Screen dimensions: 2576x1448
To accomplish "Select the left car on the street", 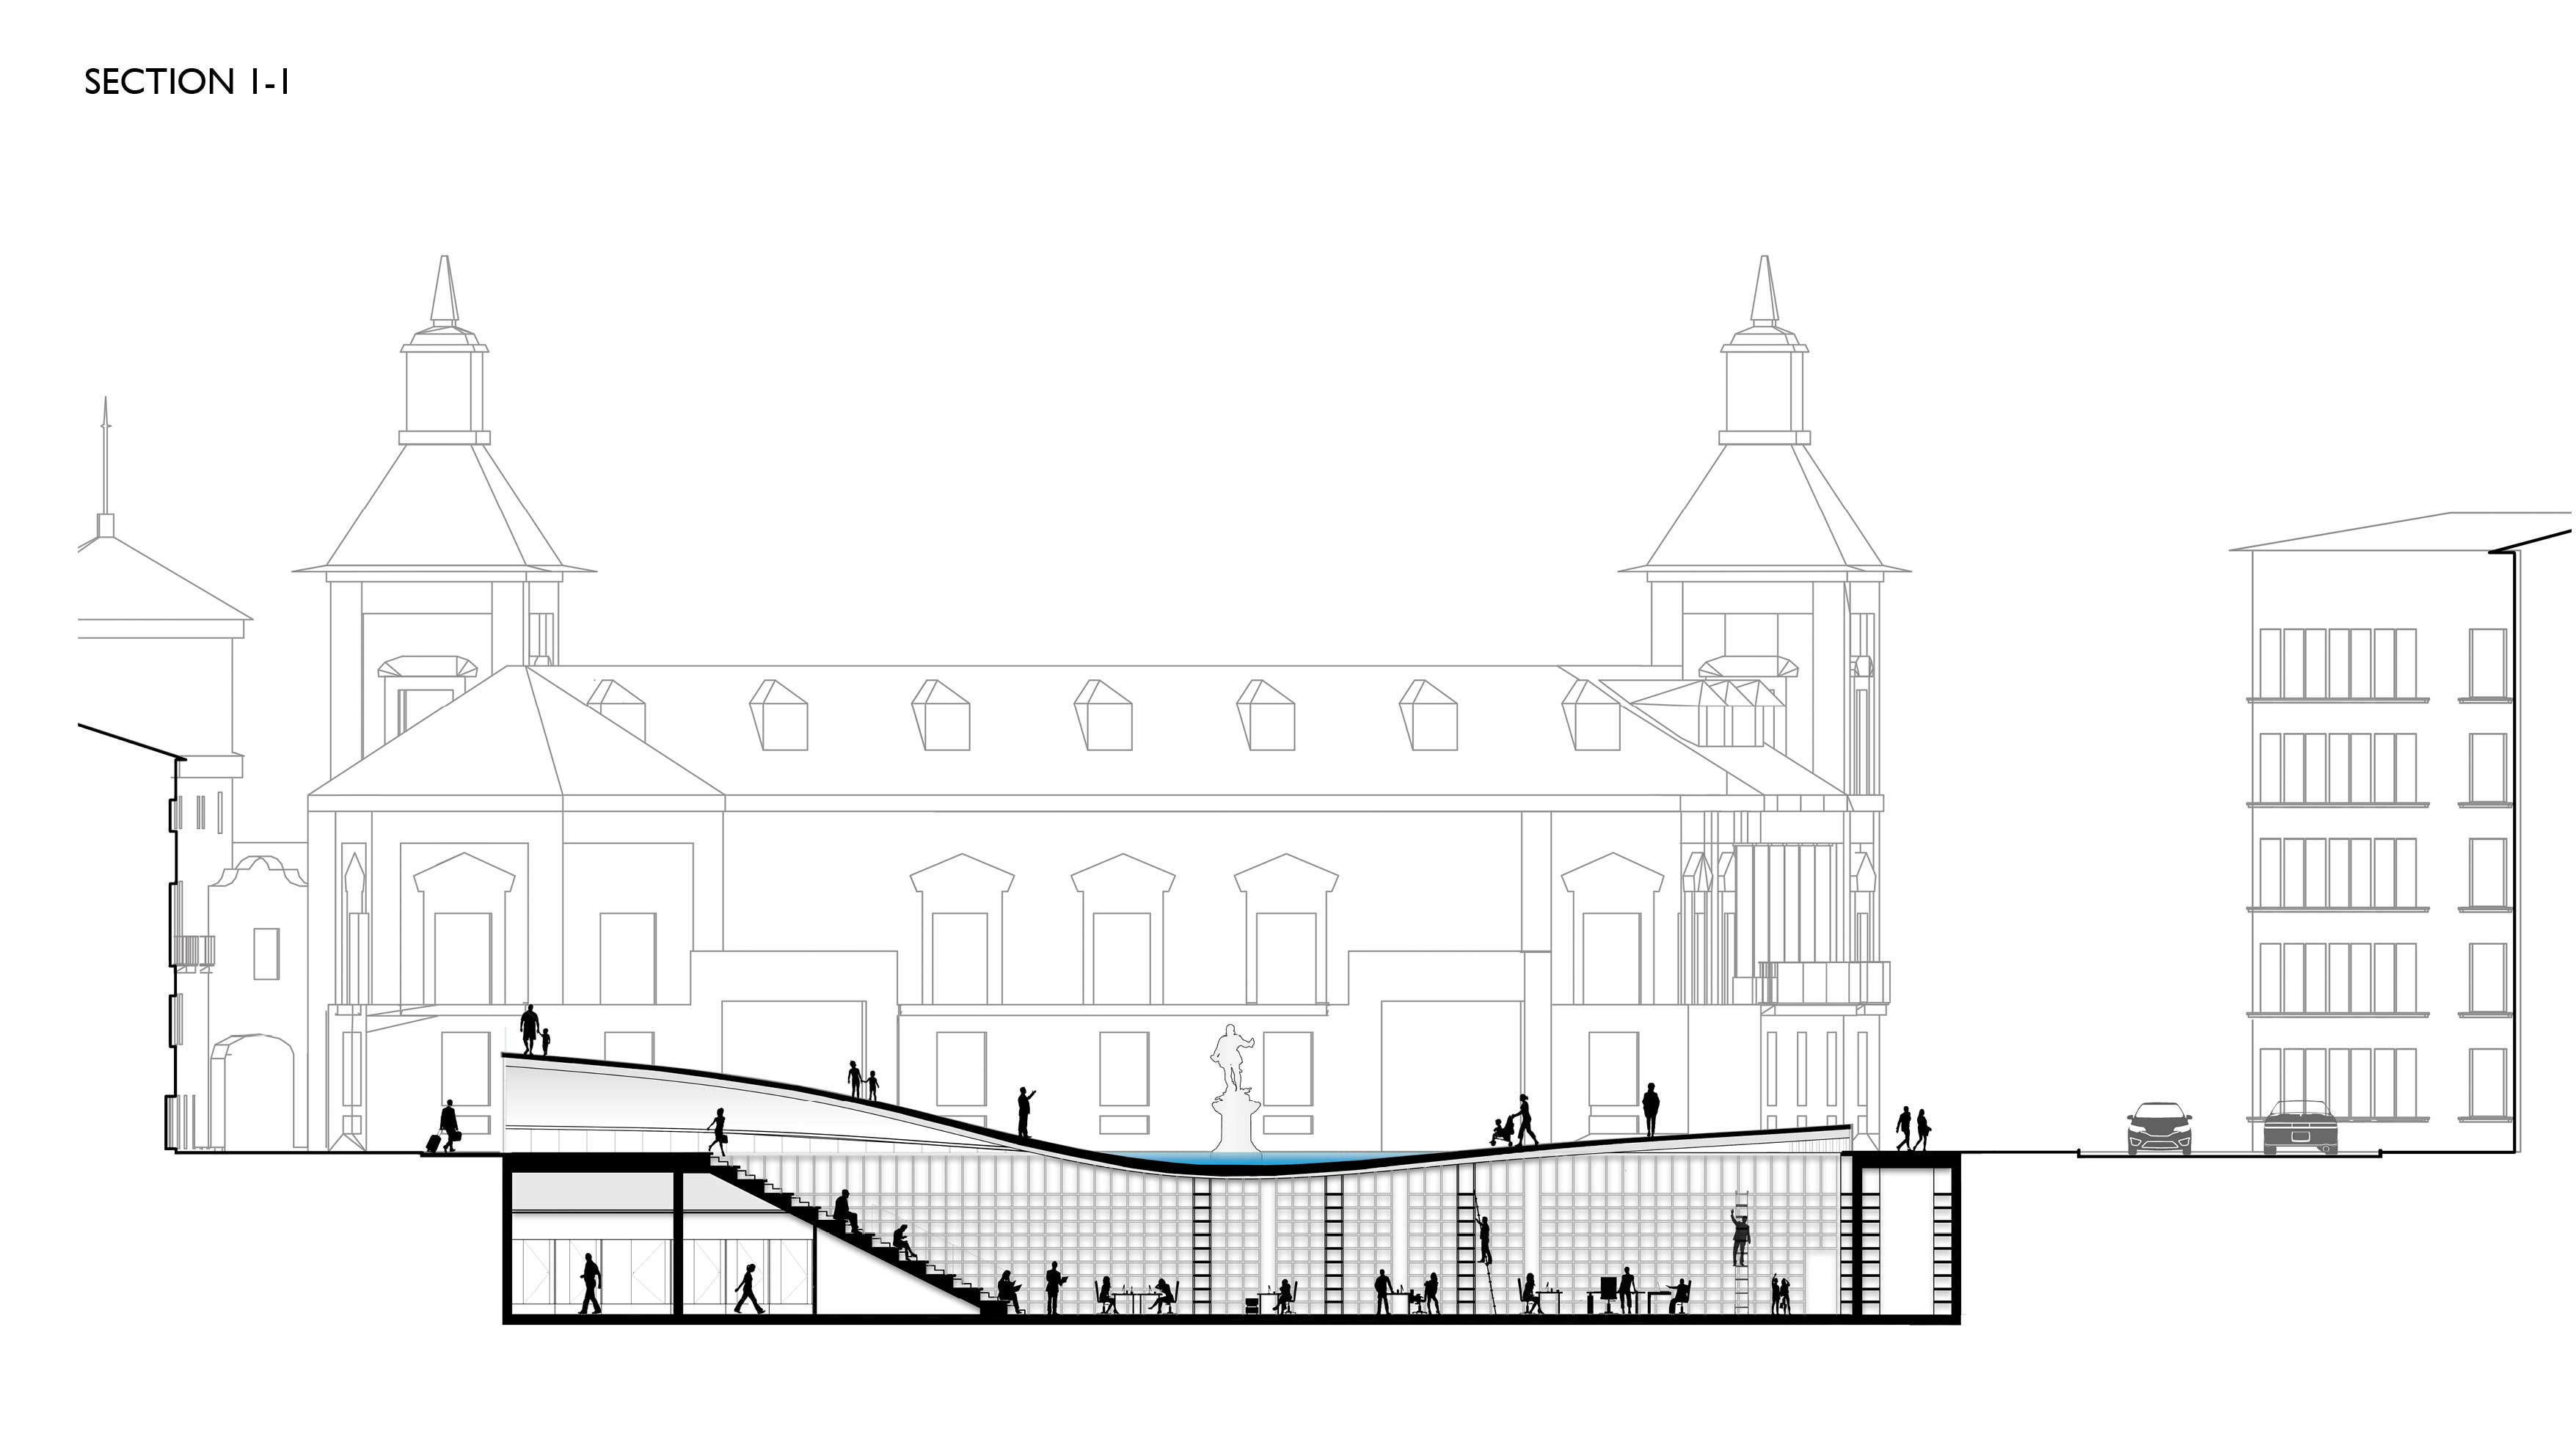I will pos(2160,1128).
